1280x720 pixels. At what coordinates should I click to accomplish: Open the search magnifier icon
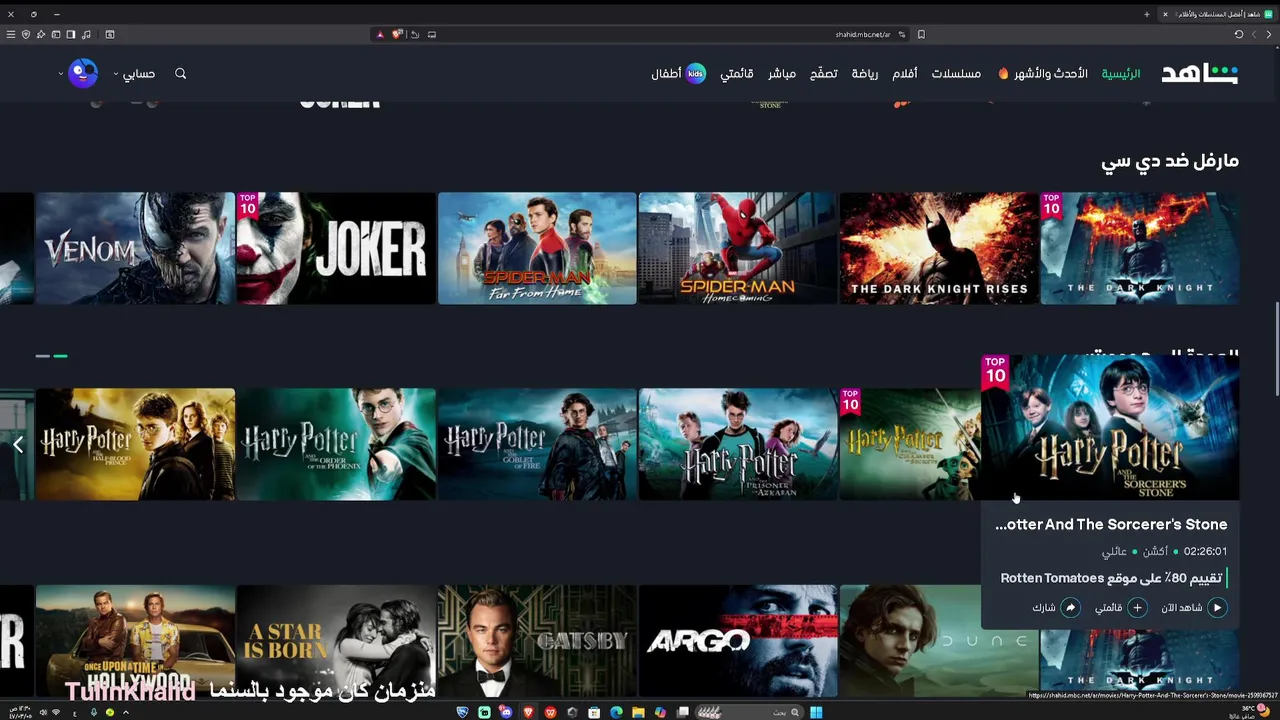click(x=181, y=74)
